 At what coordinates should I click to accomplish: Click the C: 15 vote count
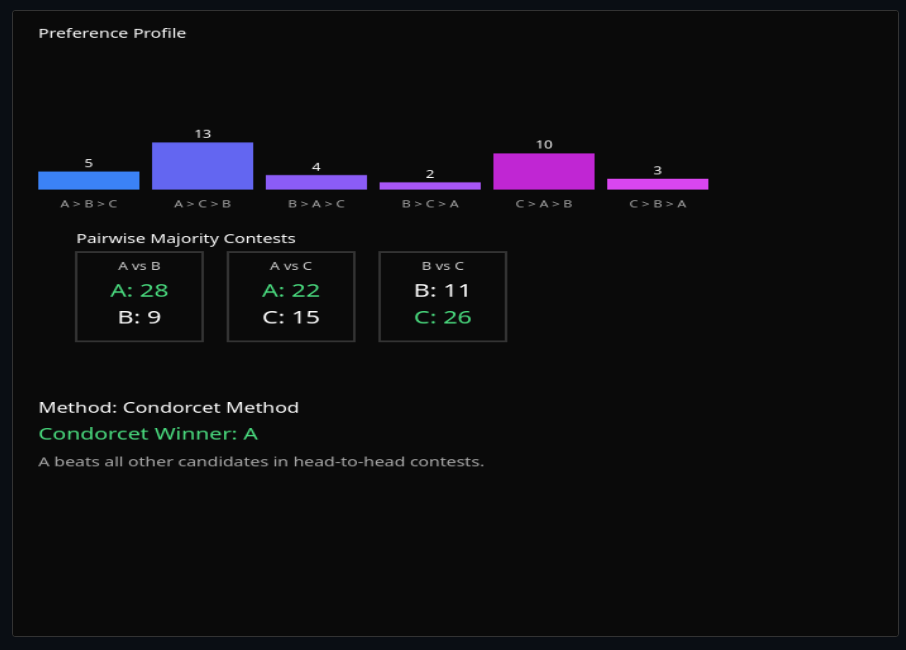pos(291,318)
